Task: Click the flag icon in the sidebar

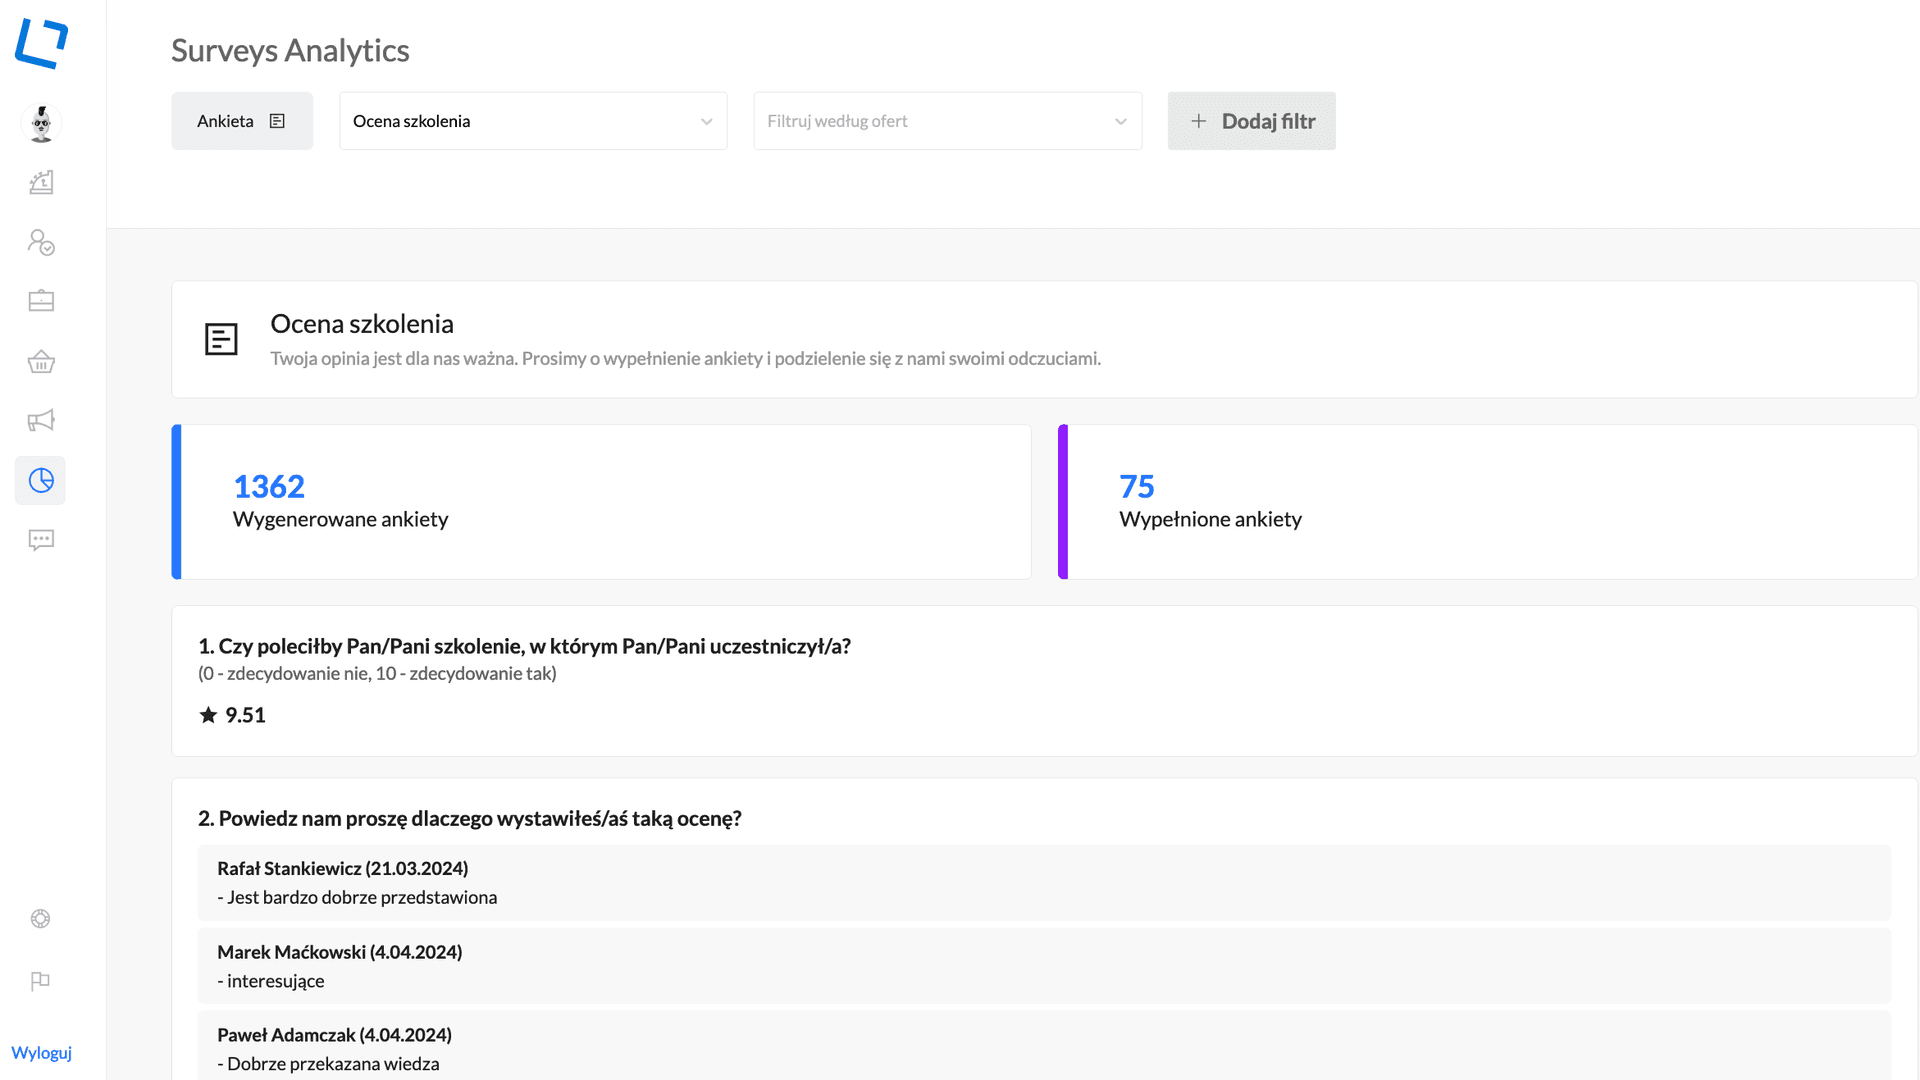Action: [x=40, y=981]
